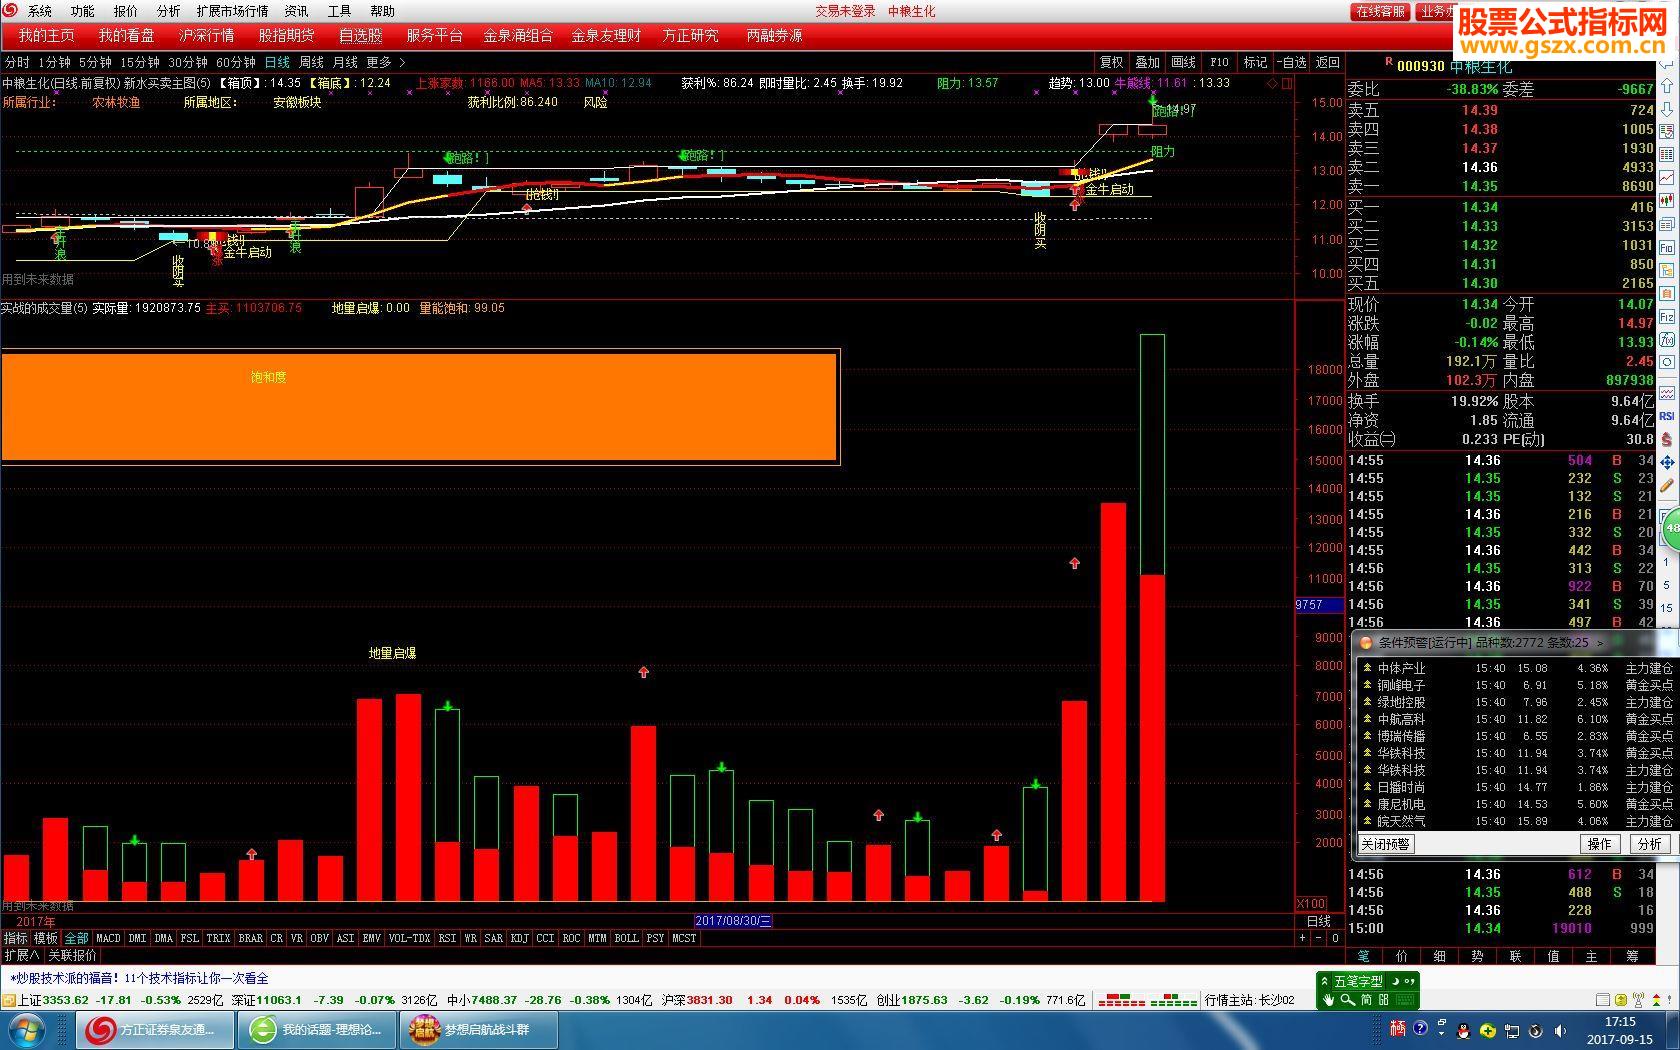Expand 更多 period options
The width and height of the screenshot is (1680, 1050).
(385, 62)
